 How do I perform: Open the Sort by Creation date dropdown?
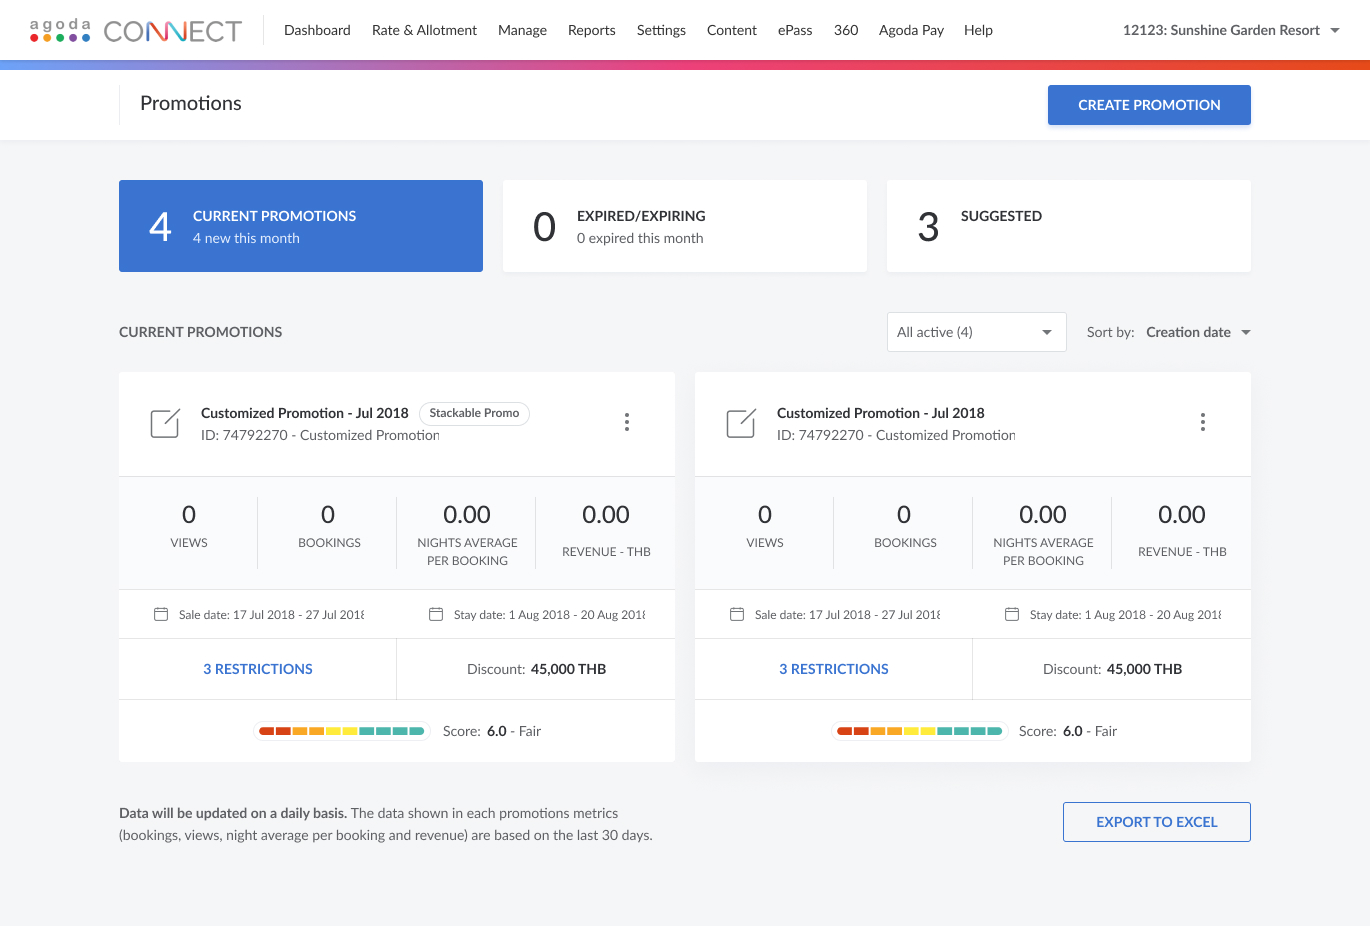pyautogui.click(x=1198, y=332)
